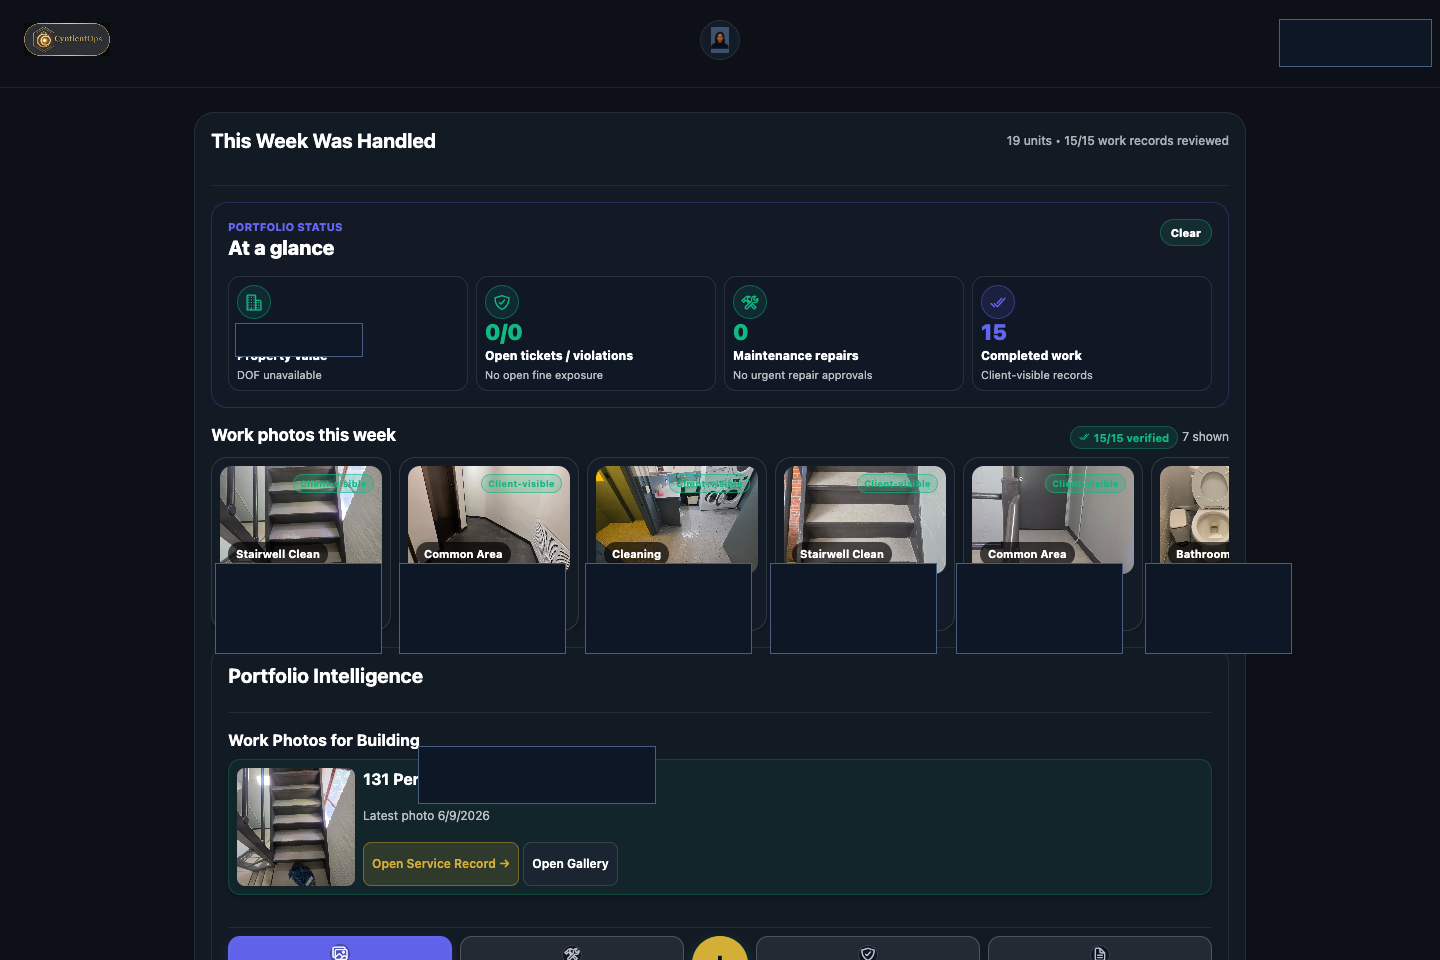Click the completed work double-check icon

pos(998,302)
